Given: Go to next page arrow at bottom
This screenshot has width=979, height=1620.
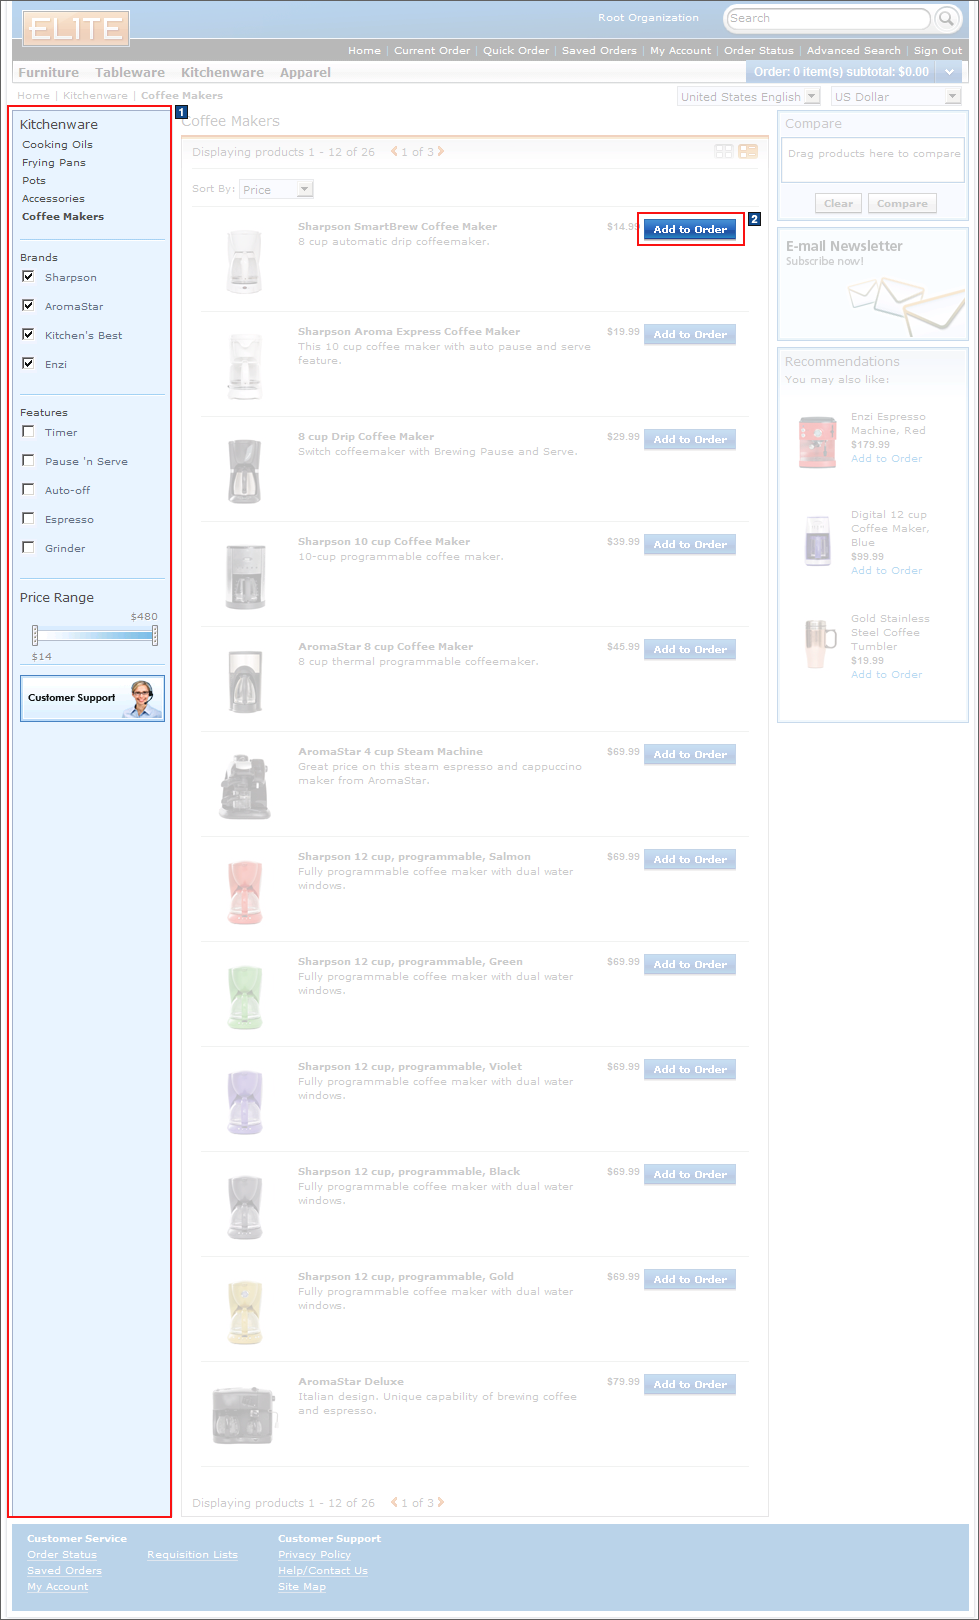Looking at the screenshot, I should pyautogui.click(x=441, y=1502).
